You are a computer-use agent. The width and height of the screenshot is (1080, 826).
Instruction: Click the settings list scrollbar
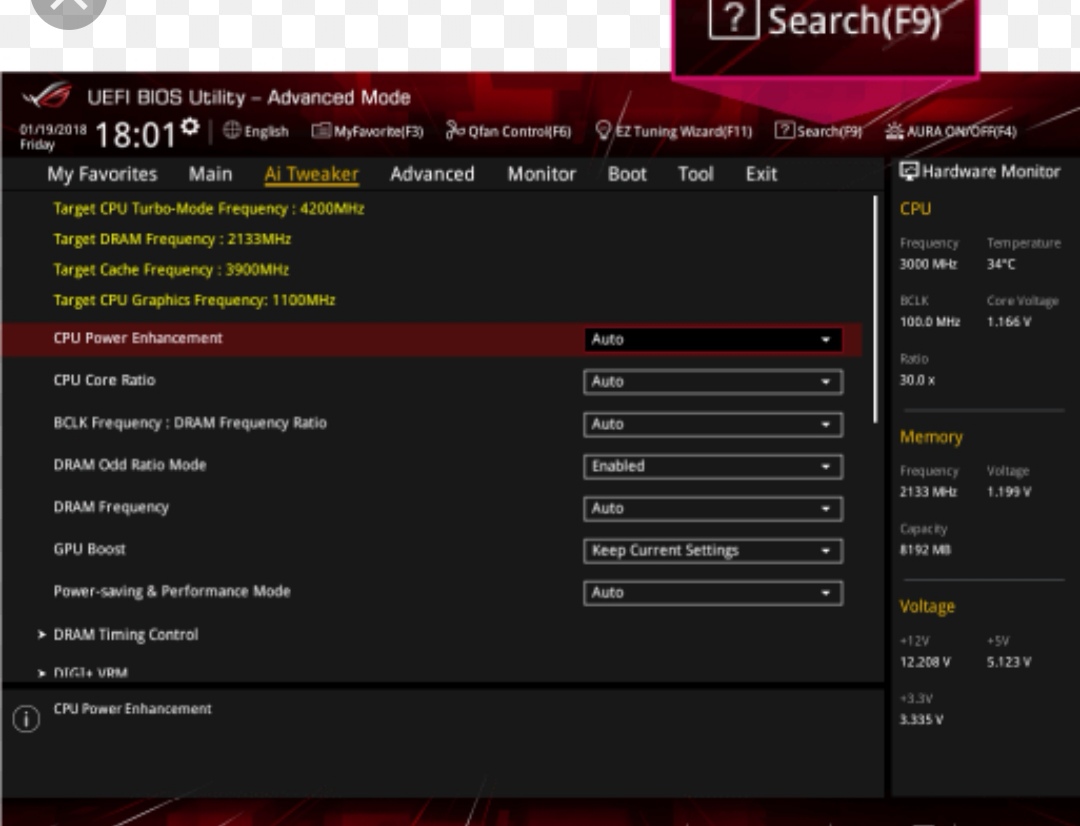[x=875, y=309]
